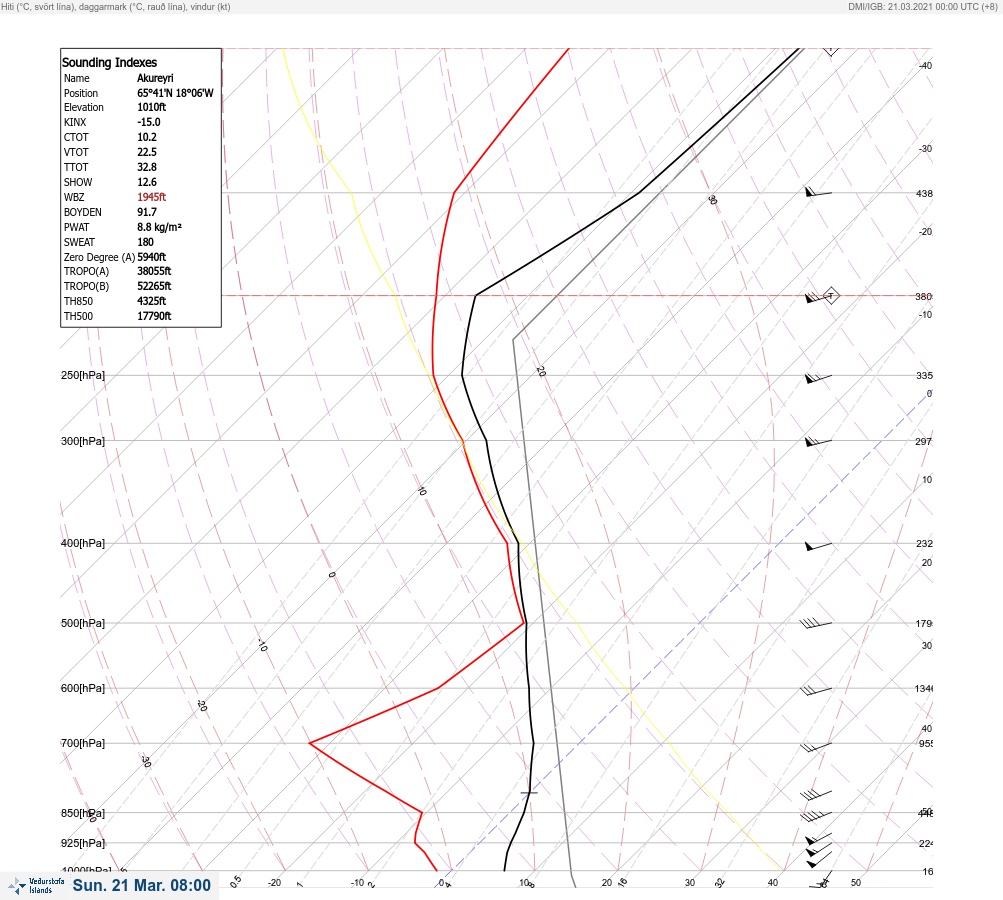
Task: Click the Vedurstofa Islands logo
Action: pos(36,886)
